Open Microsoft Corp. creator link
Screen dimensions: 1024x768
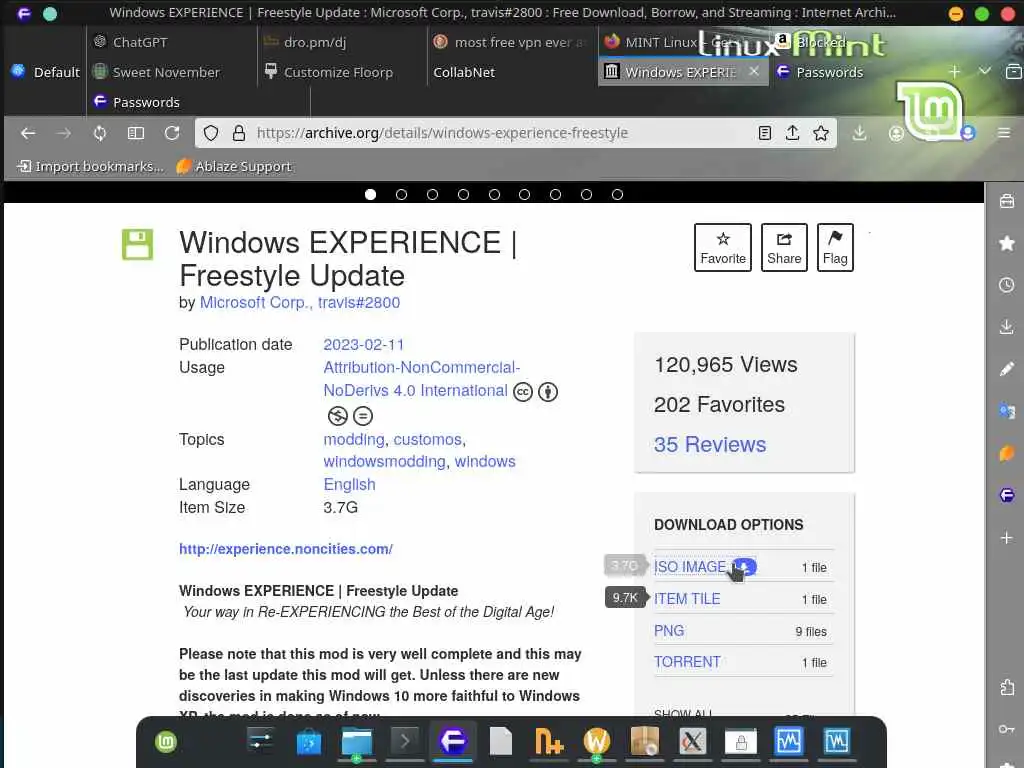coord(255,302)
